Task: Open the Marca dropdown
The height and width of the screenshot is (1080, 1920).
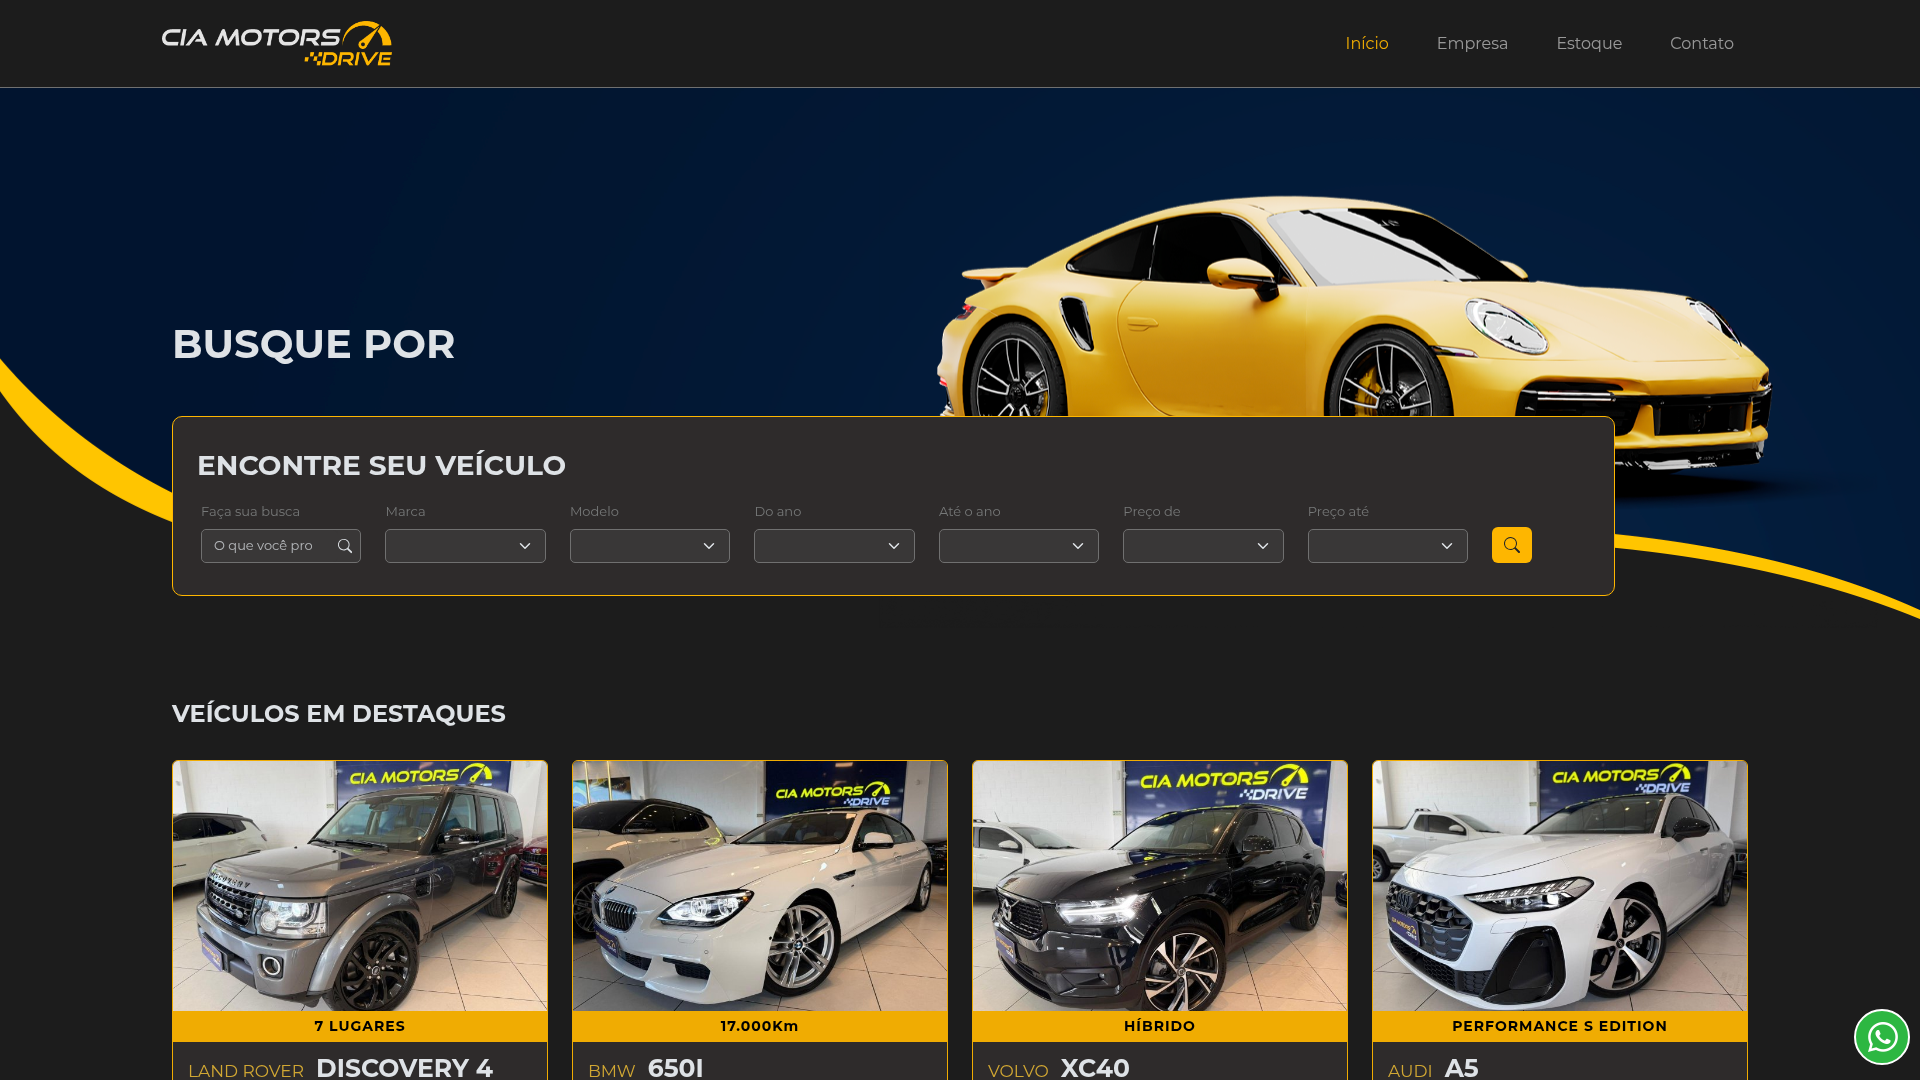Action: 465,546
